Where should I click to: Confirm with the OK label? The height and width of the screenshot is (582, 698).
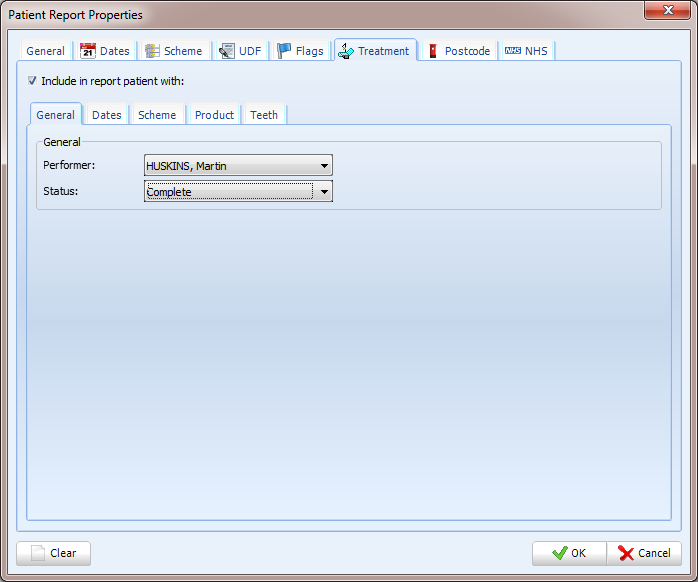(x=578, y=553)
